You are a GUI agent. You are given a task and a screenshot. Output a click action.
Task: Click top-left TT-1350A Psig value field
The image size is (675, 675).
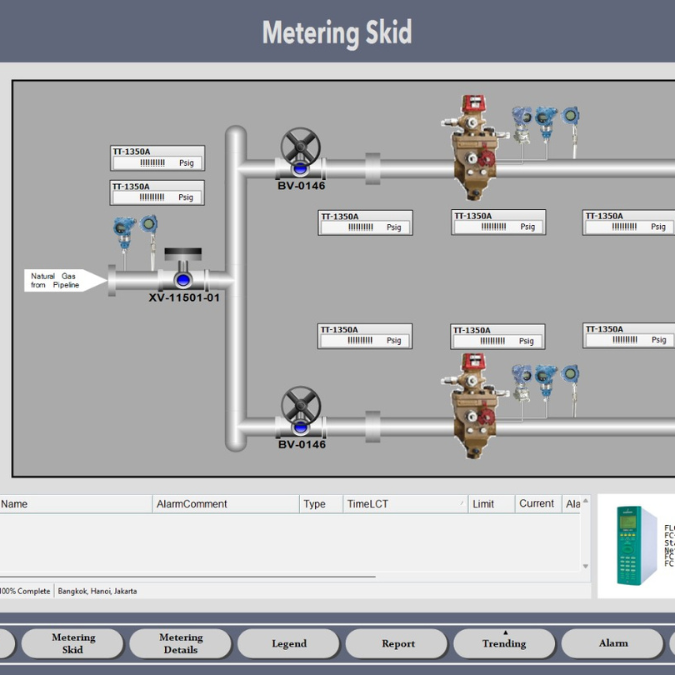pyautogui.click(x=158, y=163)
